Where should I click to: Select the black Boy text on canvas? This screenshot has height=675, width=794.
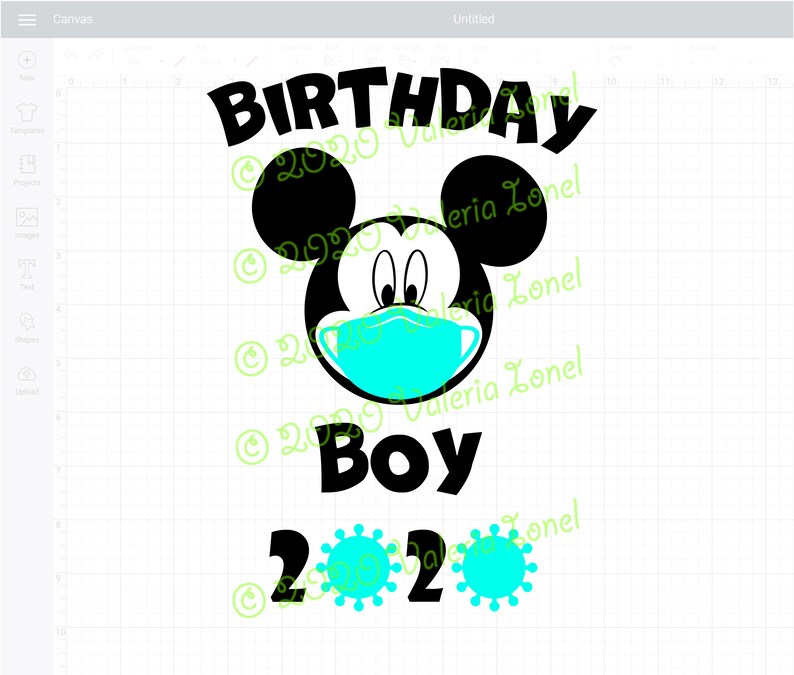tap(401, 460)
